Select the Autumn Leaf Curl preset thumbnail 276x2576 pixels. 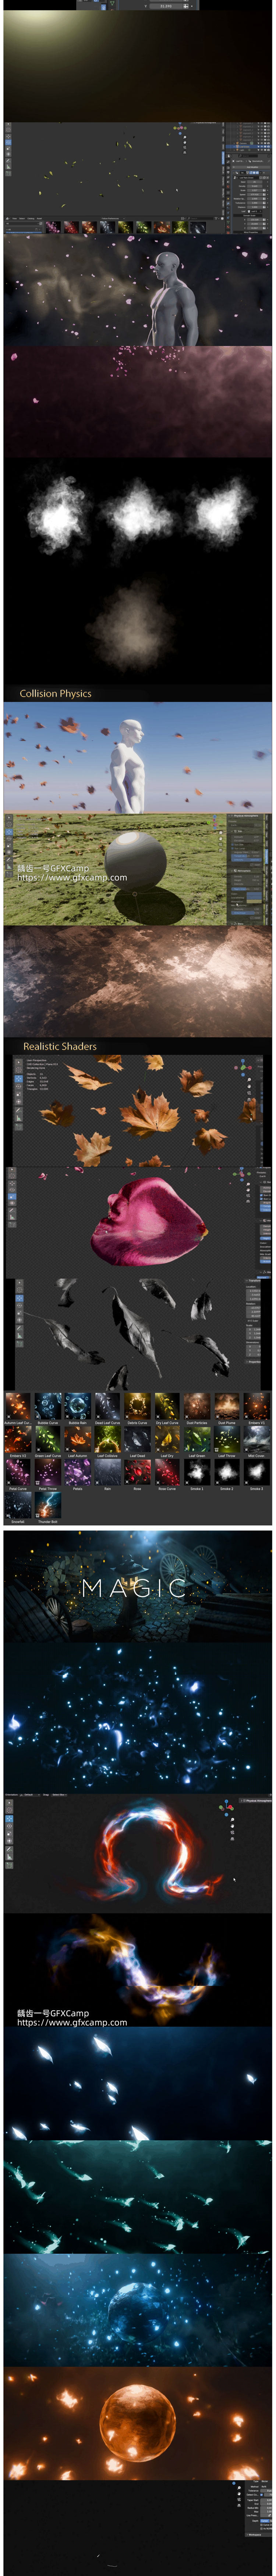pyautogui.click(x=18, y=1406)
